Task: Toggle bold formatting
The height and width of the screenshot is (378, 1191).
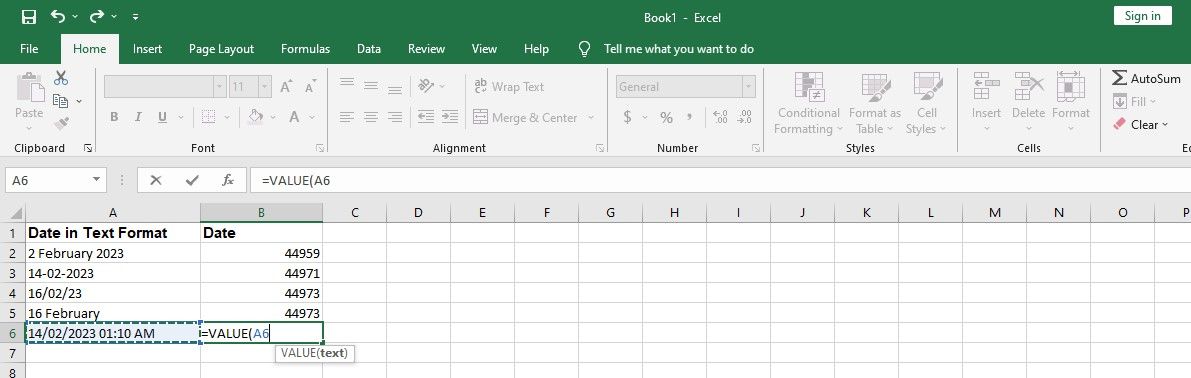Action: (x=114, y=117)
